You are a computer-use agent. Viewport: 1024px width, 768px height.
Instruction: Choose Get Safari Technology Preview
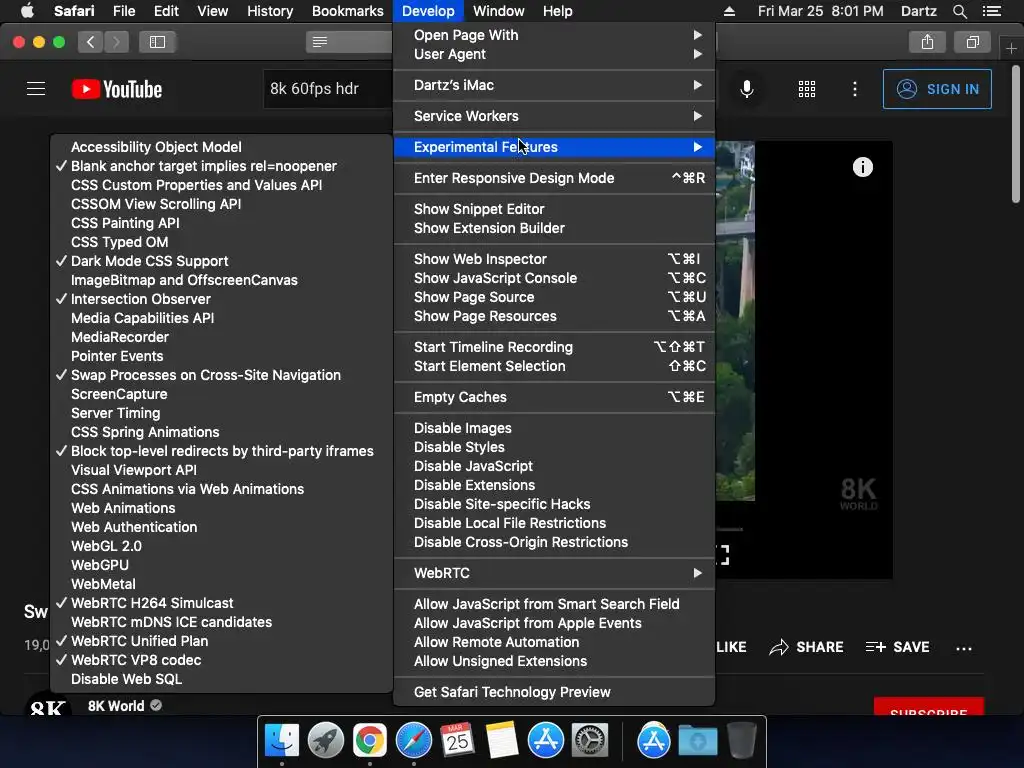tap(554, 692)
